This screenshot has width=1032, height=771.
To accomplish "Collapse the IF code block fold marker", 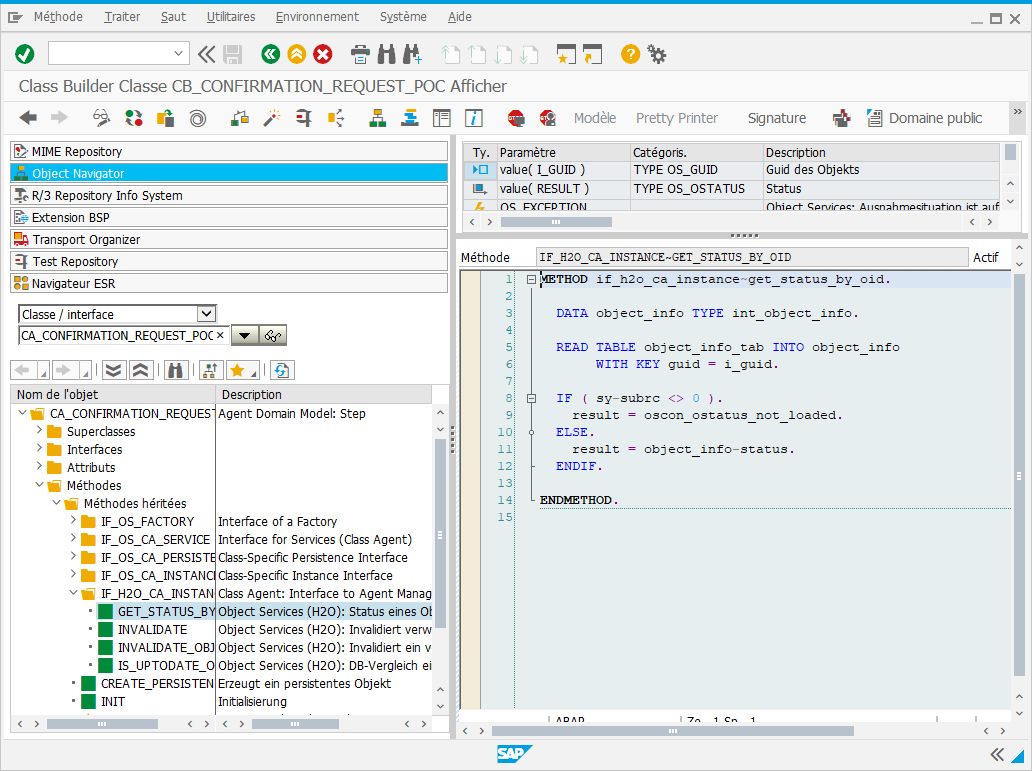I will pyautogui.click(x=531, y=398).
